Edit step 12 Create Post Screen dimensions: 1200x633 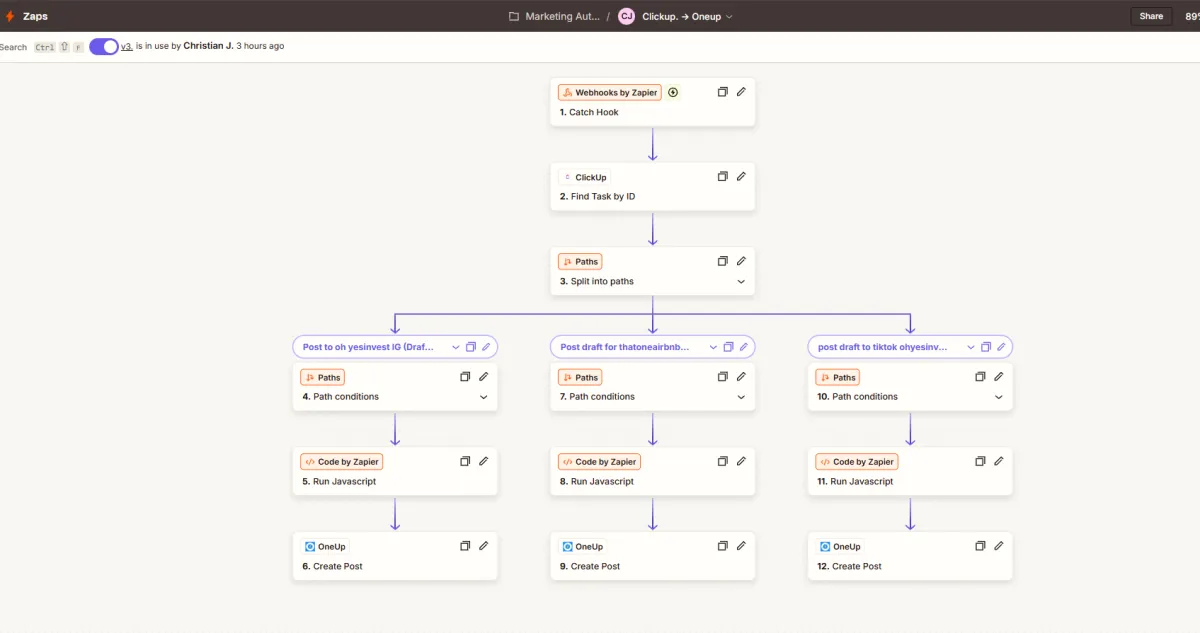tap(998, 546)
